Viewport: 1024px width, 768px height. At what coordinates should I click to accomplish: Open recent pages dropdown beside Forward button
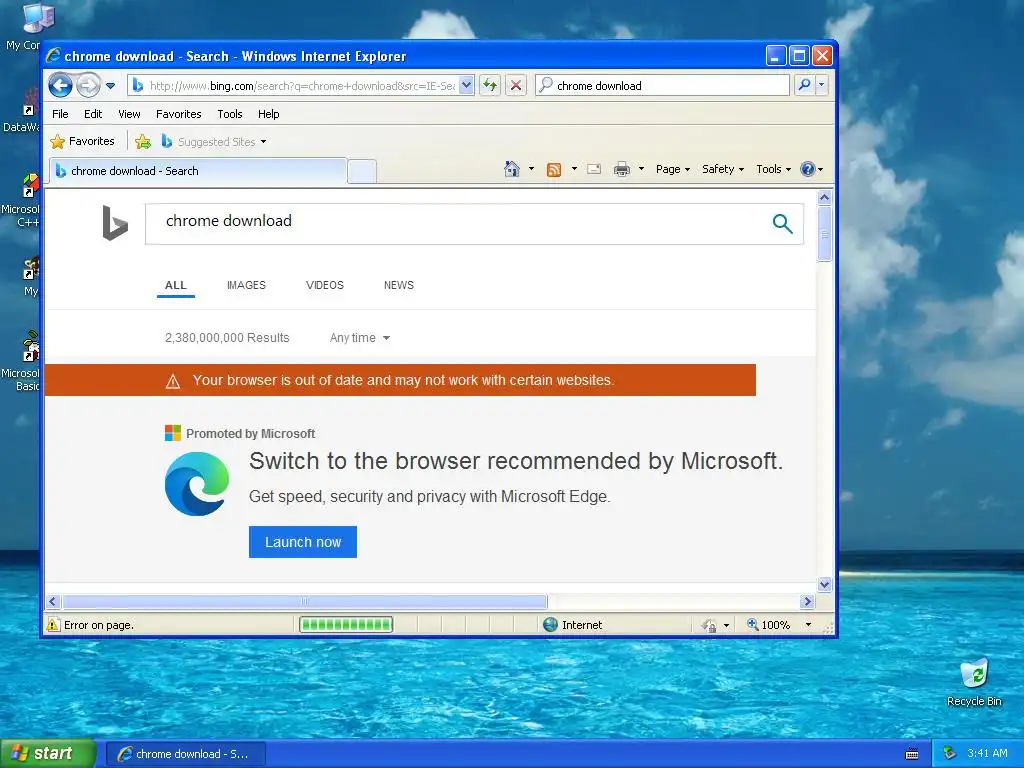(x=110, y=86)
